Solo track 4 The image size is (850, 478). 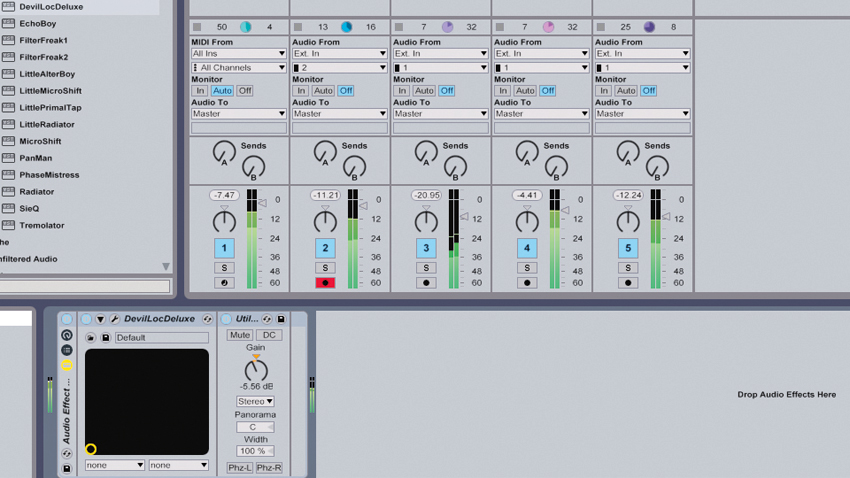[x=527, y=268]
